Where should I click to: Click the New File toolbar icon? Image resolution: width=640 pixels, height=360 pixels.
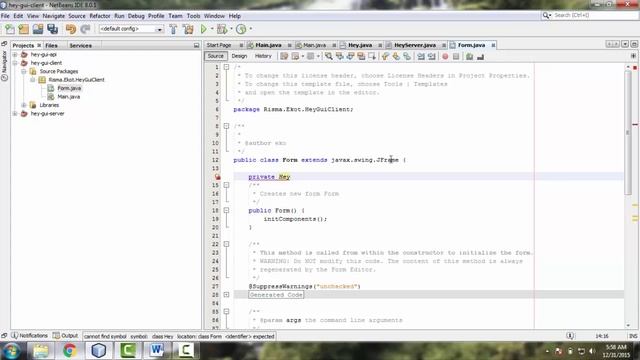tap(10, 29)
